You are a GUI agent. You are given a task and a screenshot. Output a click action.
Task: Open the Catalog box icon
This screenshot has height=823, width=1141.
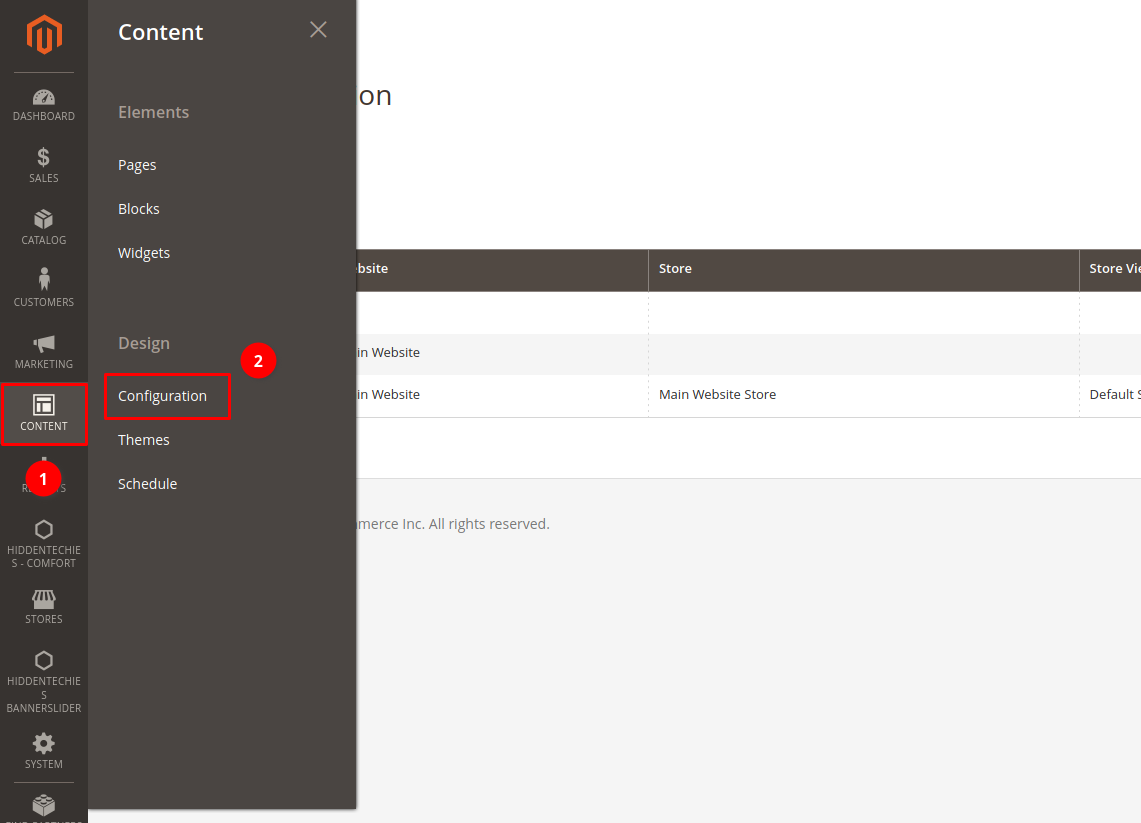[x=44, y=219]
